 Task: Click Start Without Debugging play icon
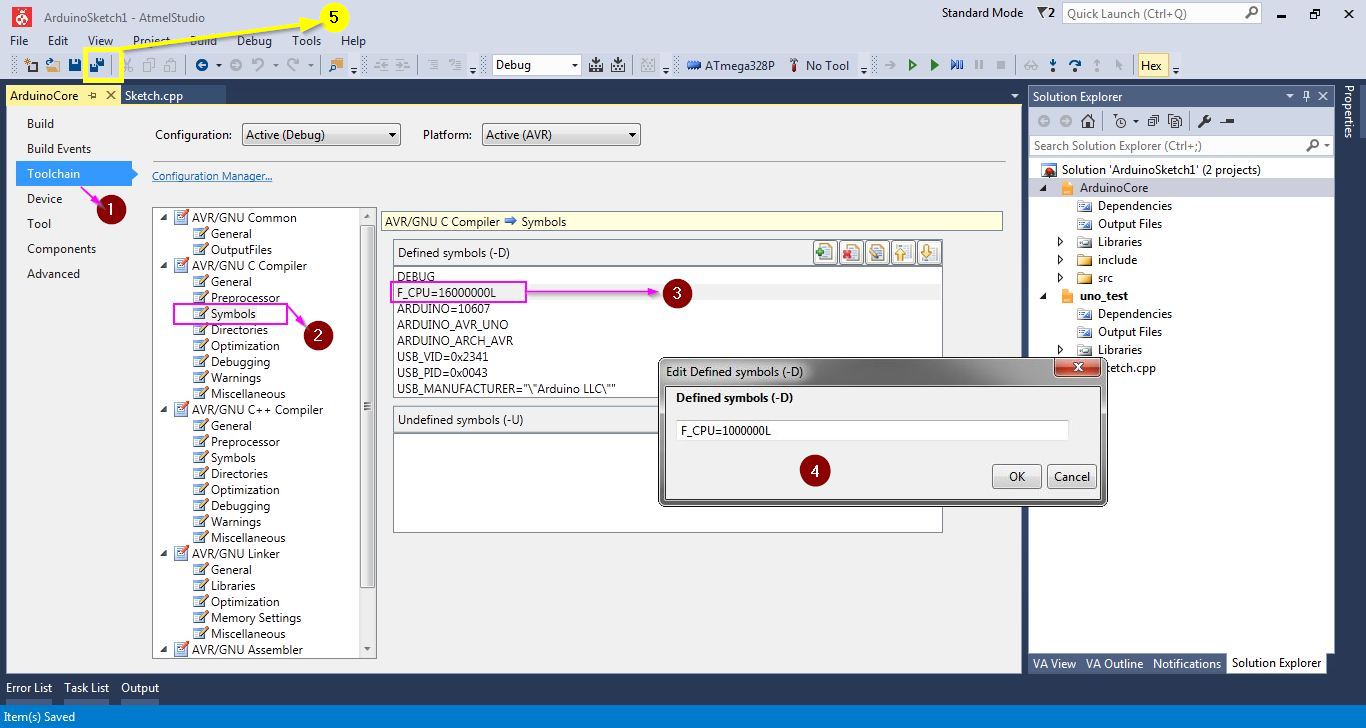pyautogui.click(x=934, y=65)
